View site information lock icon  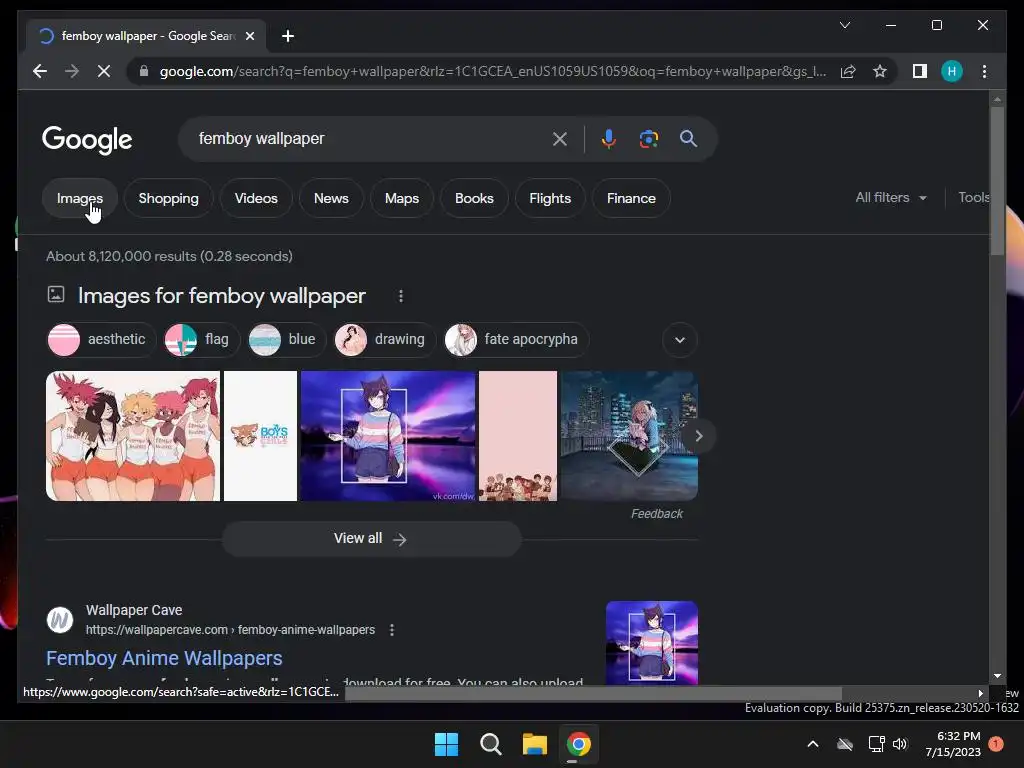[x=144, y=71]
